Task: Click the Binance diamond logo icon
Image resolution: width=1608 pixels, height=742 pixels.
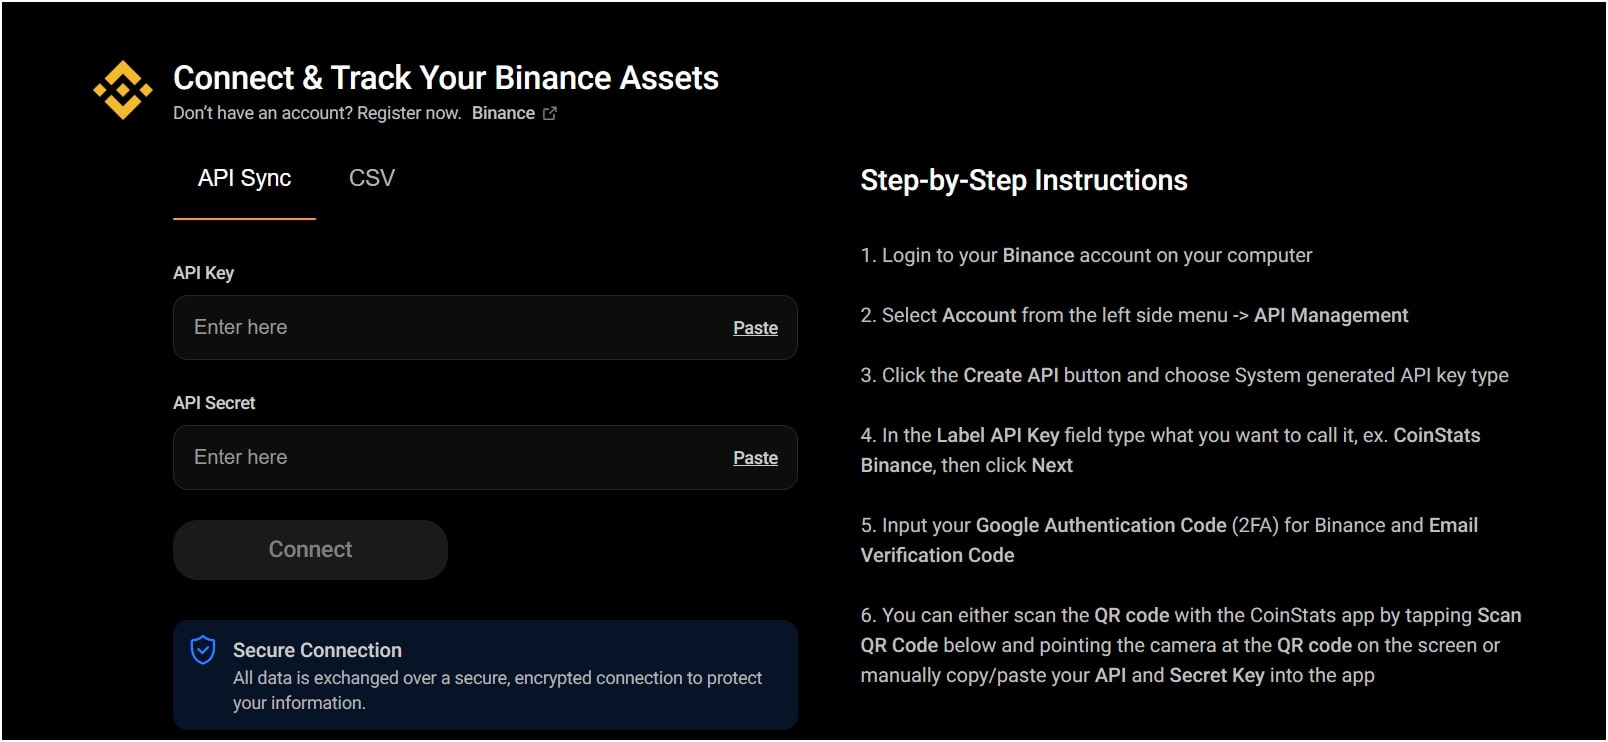Action: pos(122,90)
